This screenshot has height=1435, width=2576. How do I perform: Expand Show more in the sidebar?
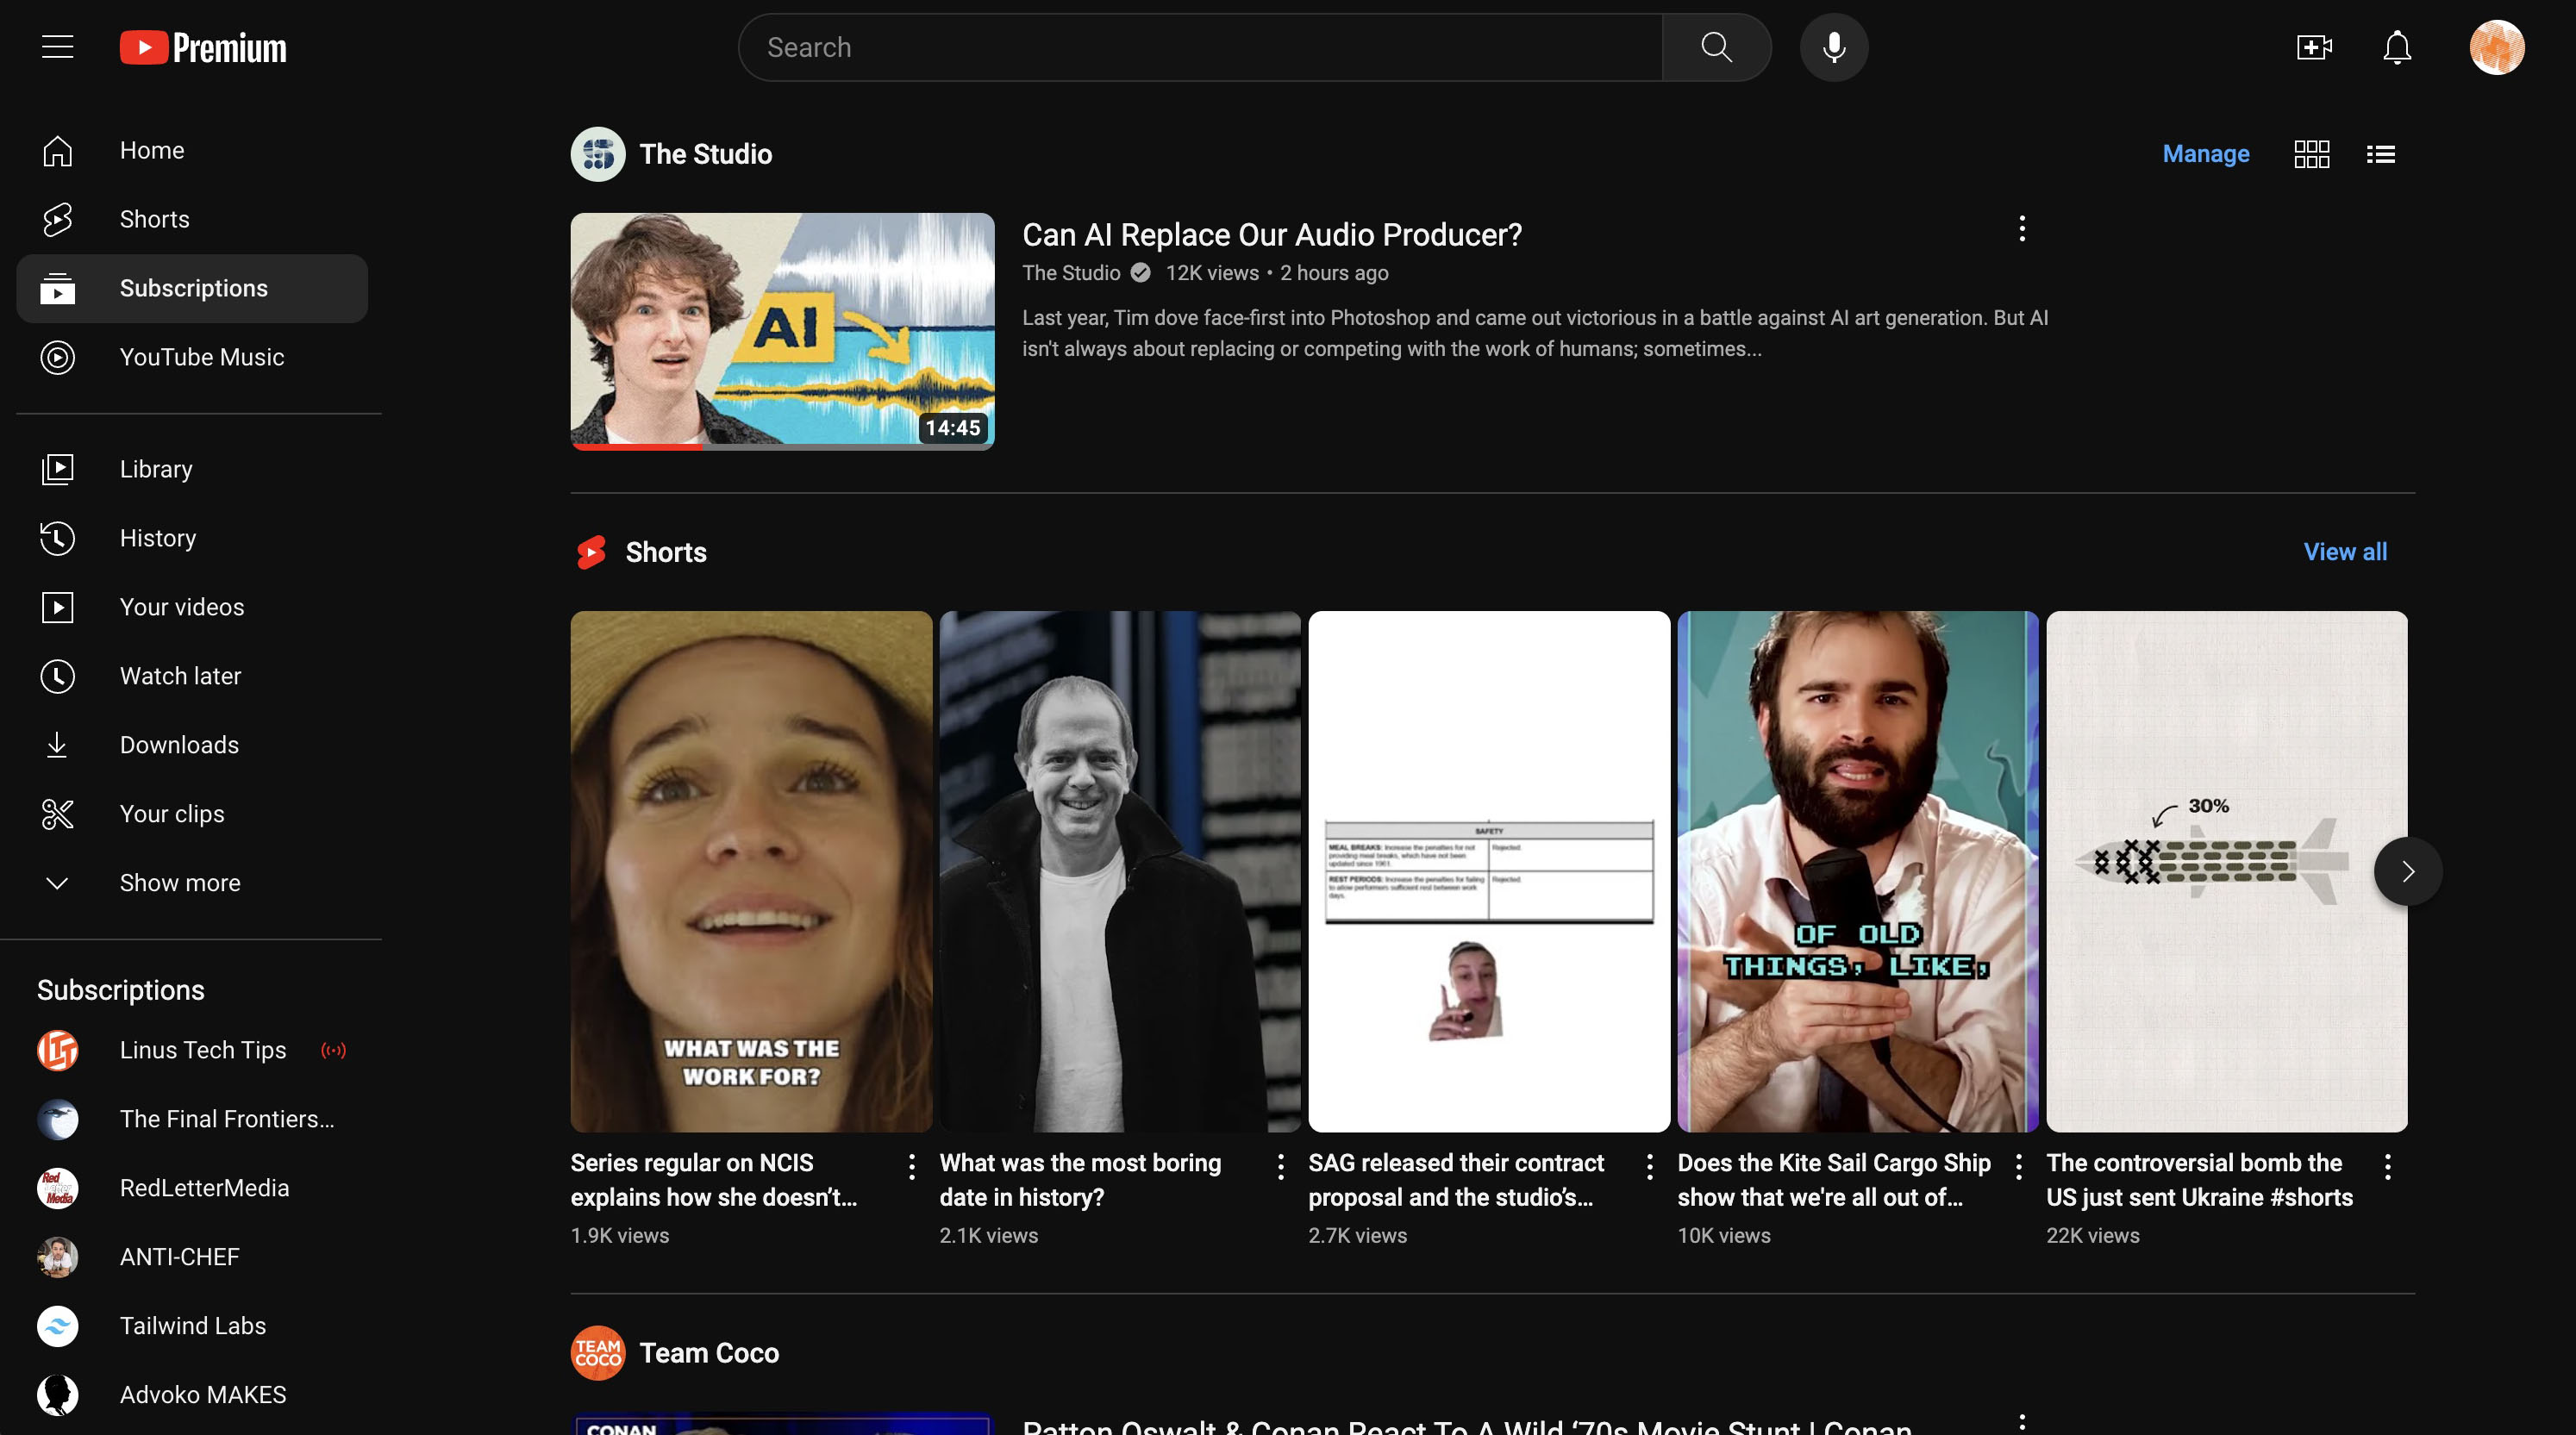coord(180,883)
